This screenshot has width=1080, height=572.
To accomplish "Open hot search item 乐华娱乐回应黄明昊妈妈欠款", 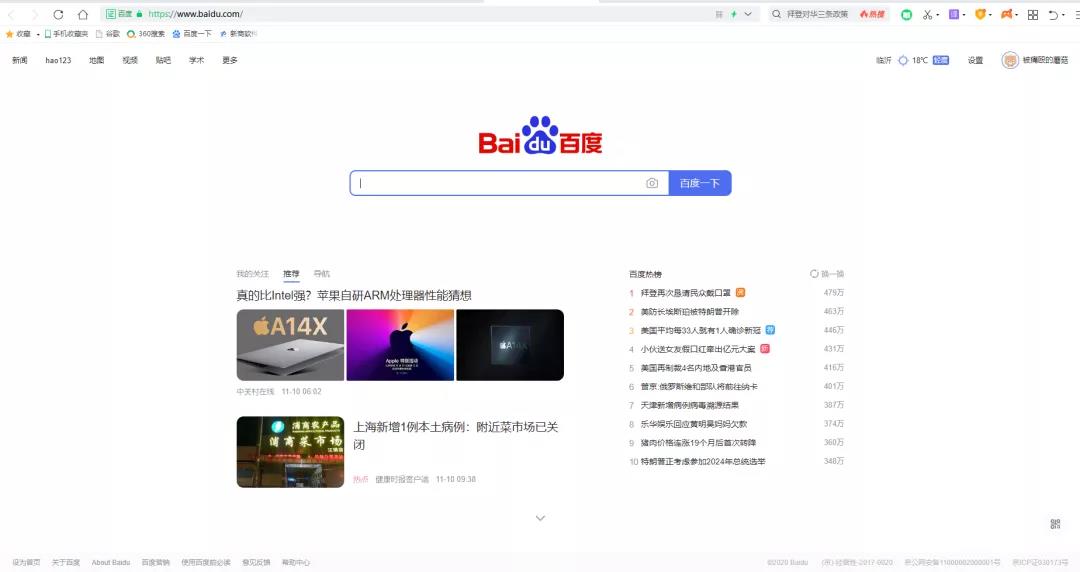I will pyautogui.click(x=694, y=424).
